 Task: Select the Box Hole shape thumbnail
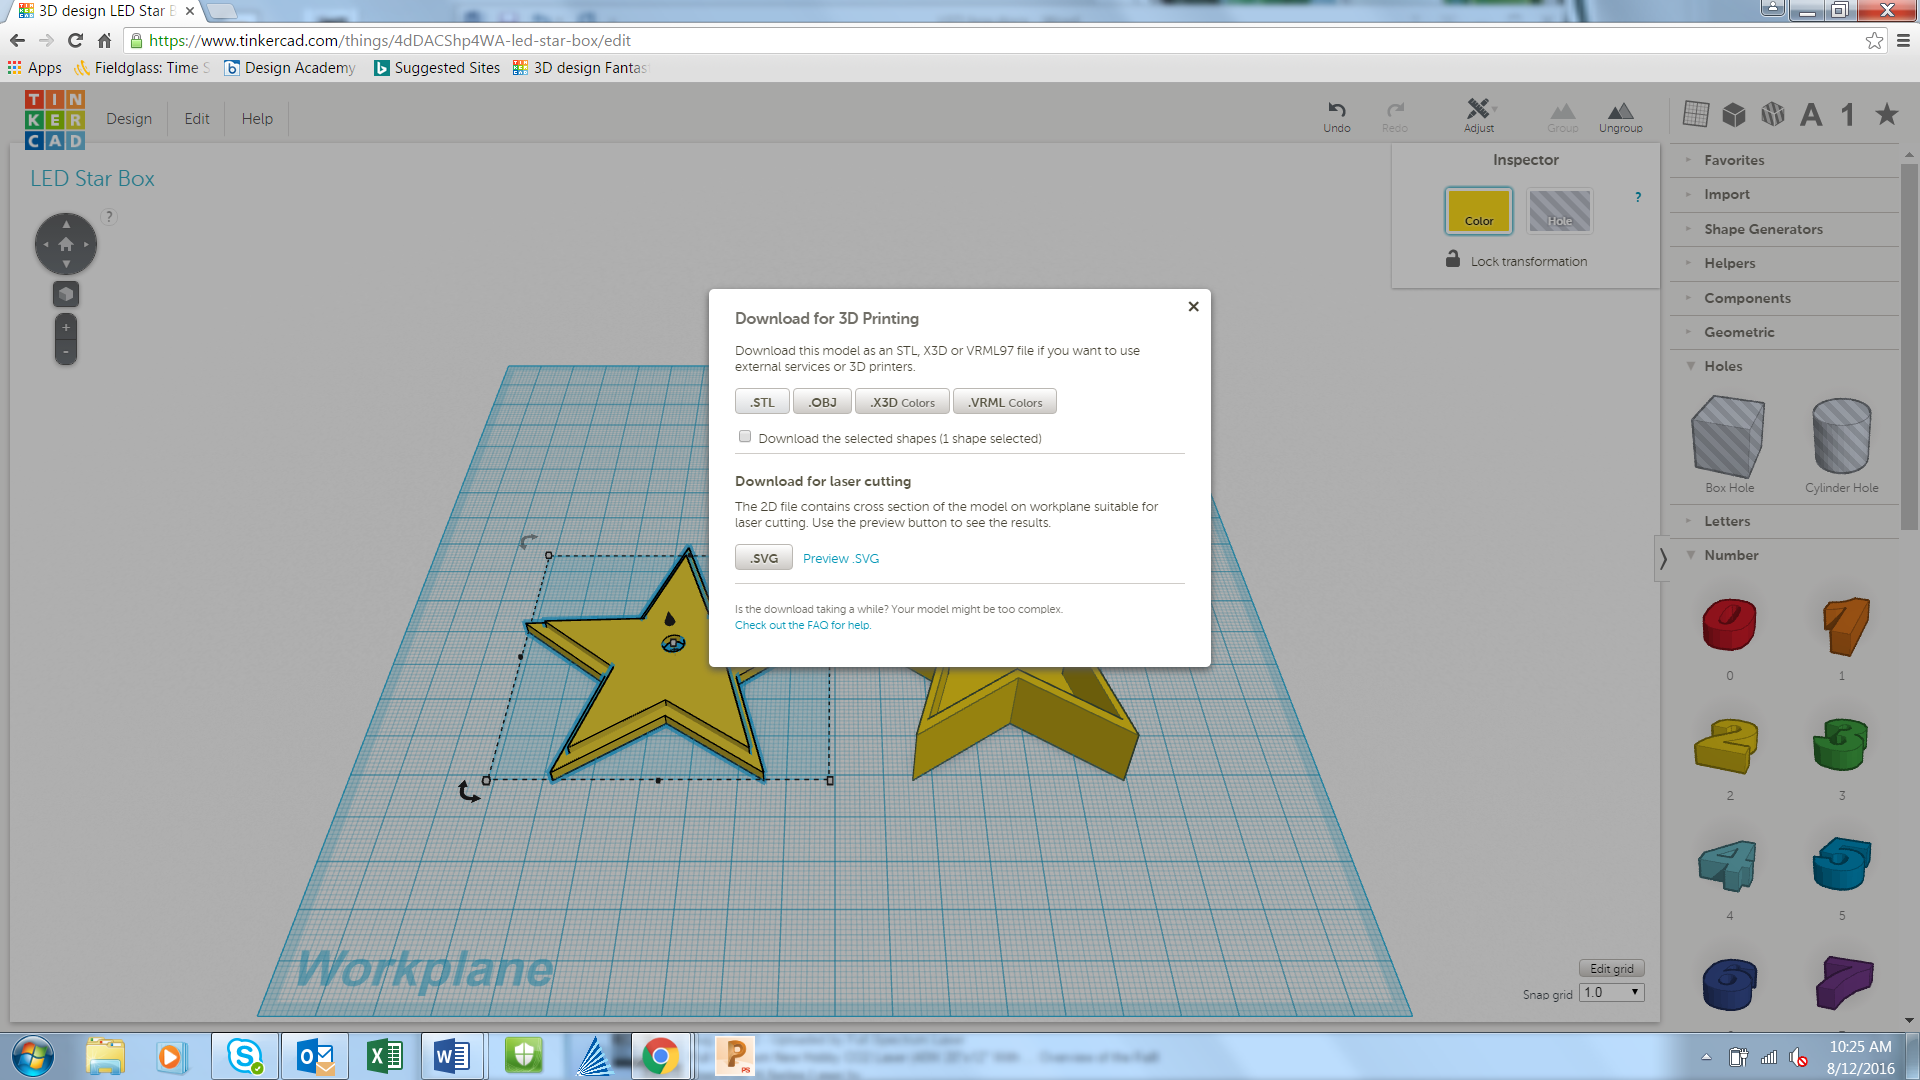[1729, 437]
